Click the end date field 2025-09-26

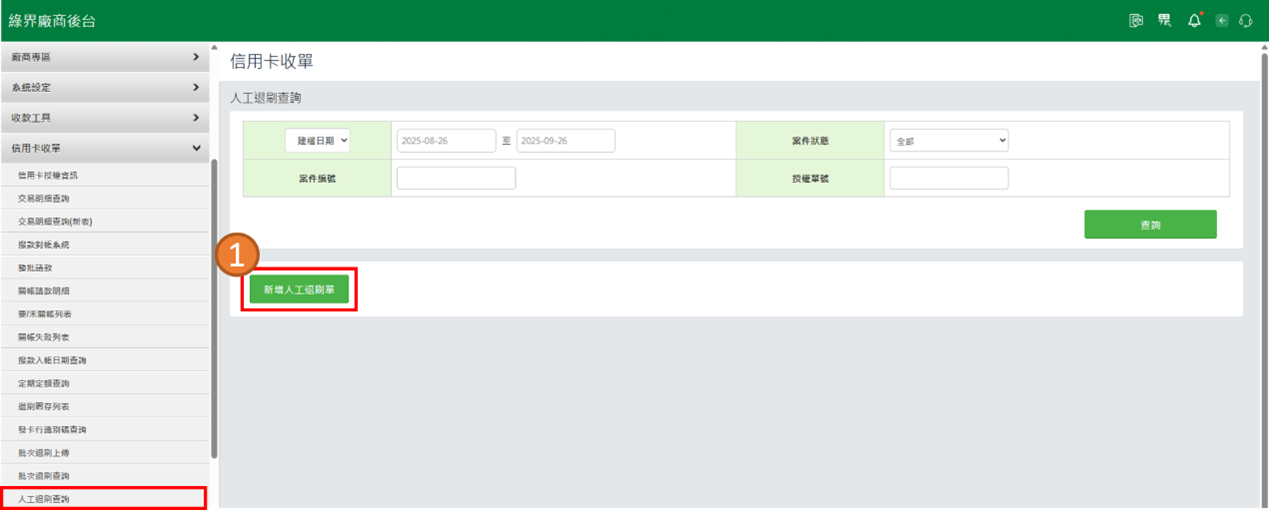565,141
